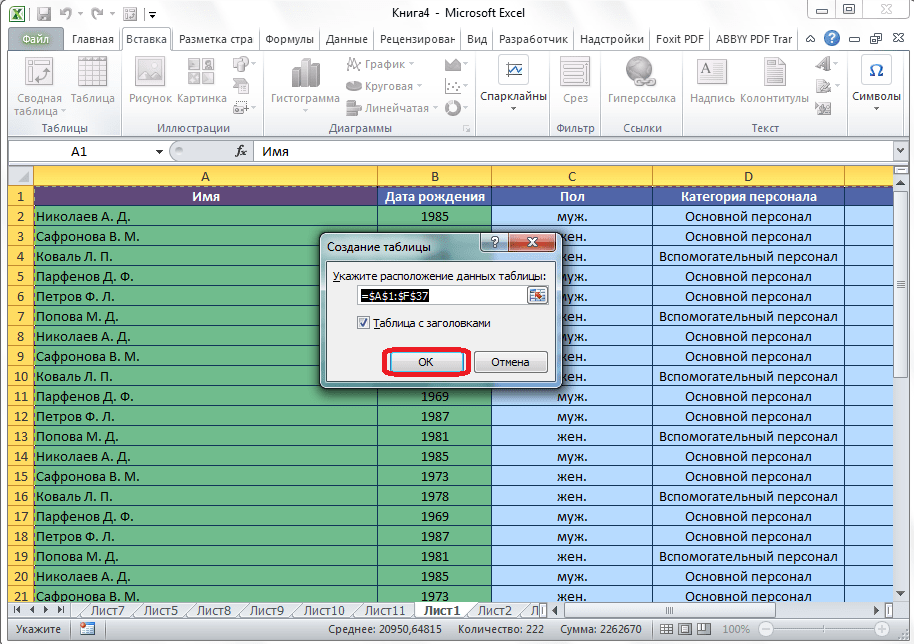Click the table data range input field

(441, 295)
